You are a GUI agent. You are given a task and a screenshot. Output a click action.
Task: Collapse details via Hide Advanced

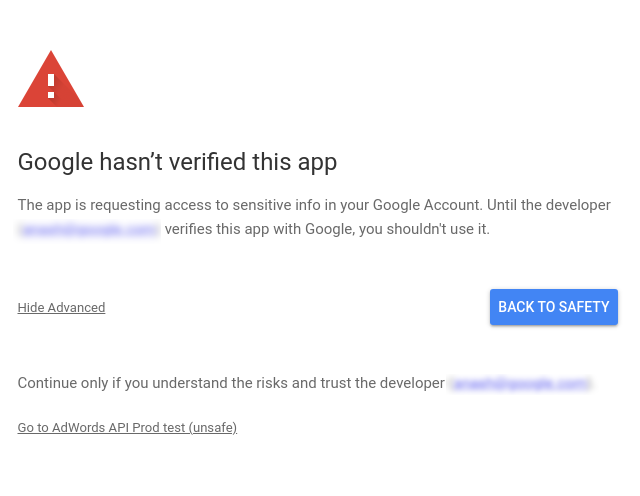coord(61,308)
